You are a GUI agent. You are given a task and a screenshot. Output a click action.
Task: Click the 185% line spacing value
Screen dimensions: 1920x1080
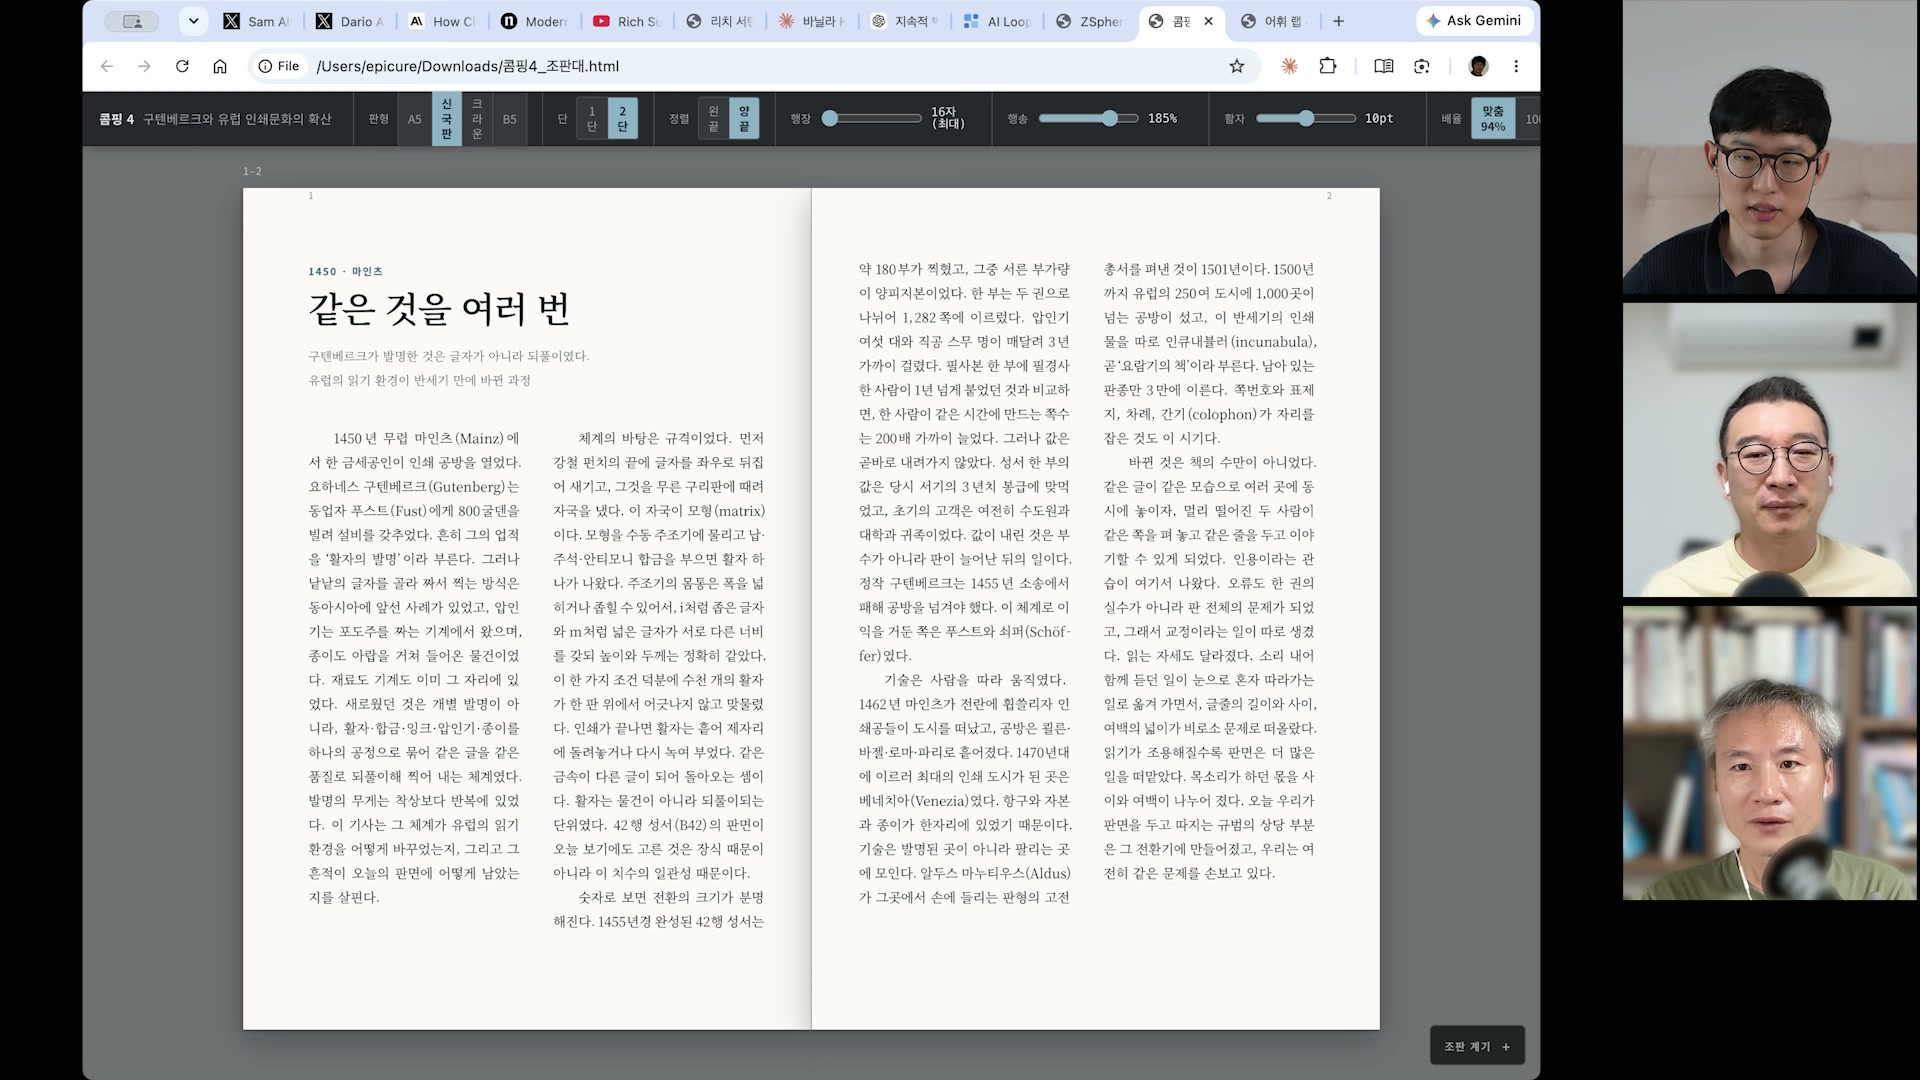click(1162, 119)
